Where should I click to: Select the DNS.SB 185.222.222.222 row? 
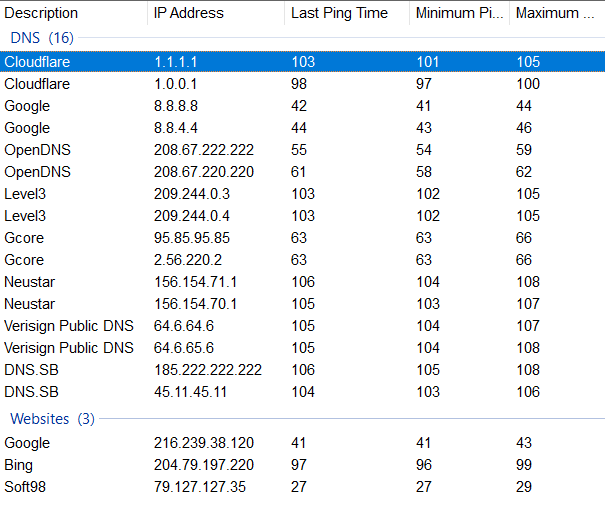click(x=302, y=370)
